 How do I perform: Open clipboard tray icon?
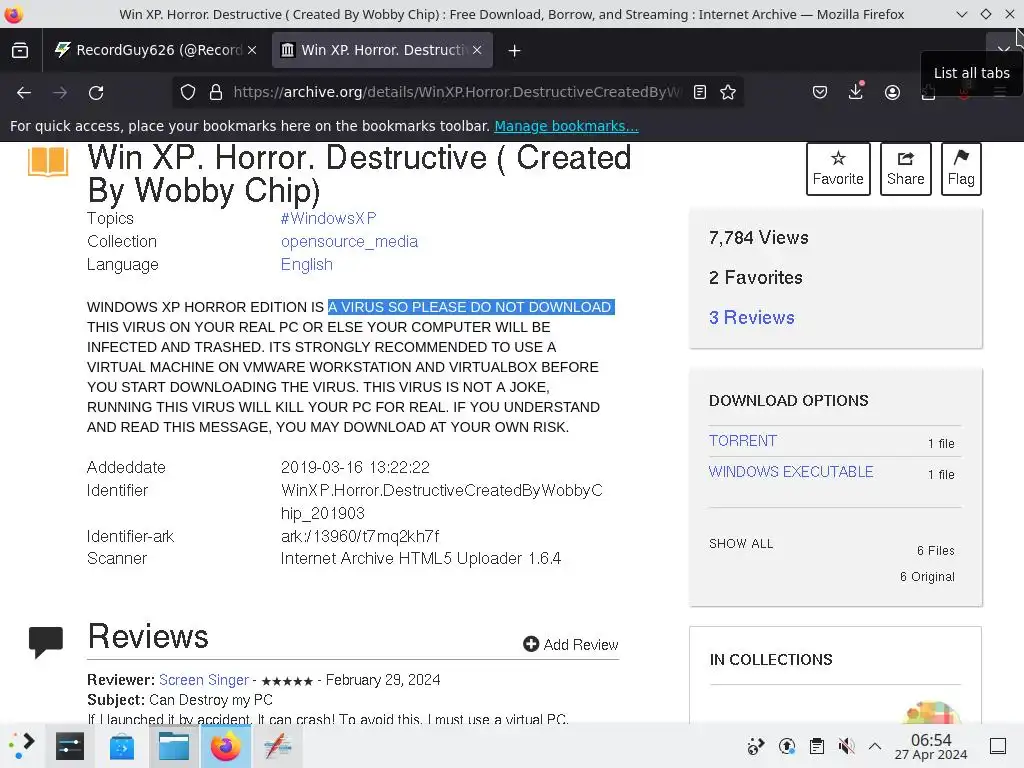tap(816, 746)
